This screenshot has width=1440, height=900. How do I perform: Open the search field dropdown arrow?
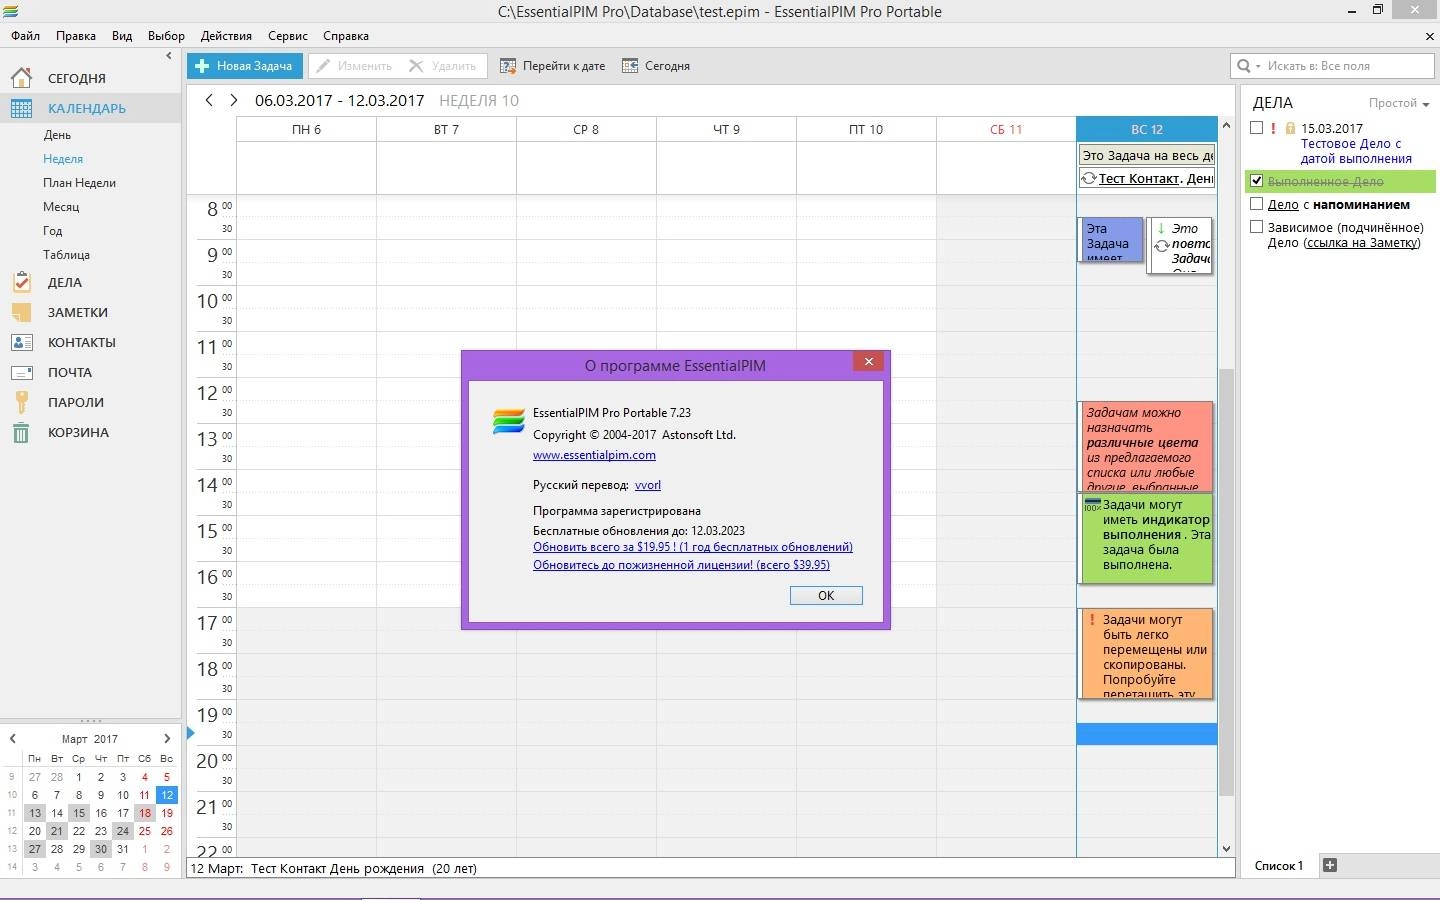(1257, 66)
